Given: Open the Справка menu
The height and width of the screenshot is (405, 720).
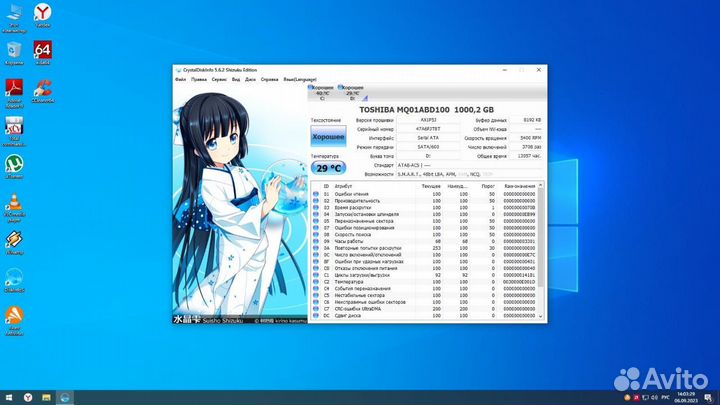Looking at the screenshot, I should (270, 79).
